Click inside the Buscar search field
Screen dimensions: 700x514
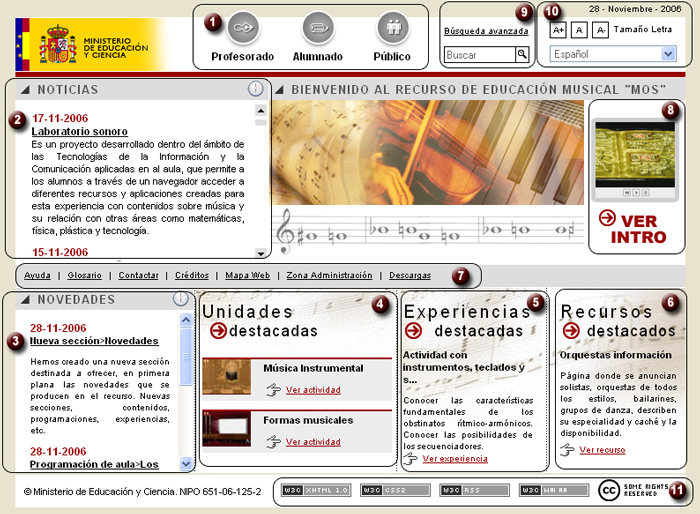click(478, 55)
